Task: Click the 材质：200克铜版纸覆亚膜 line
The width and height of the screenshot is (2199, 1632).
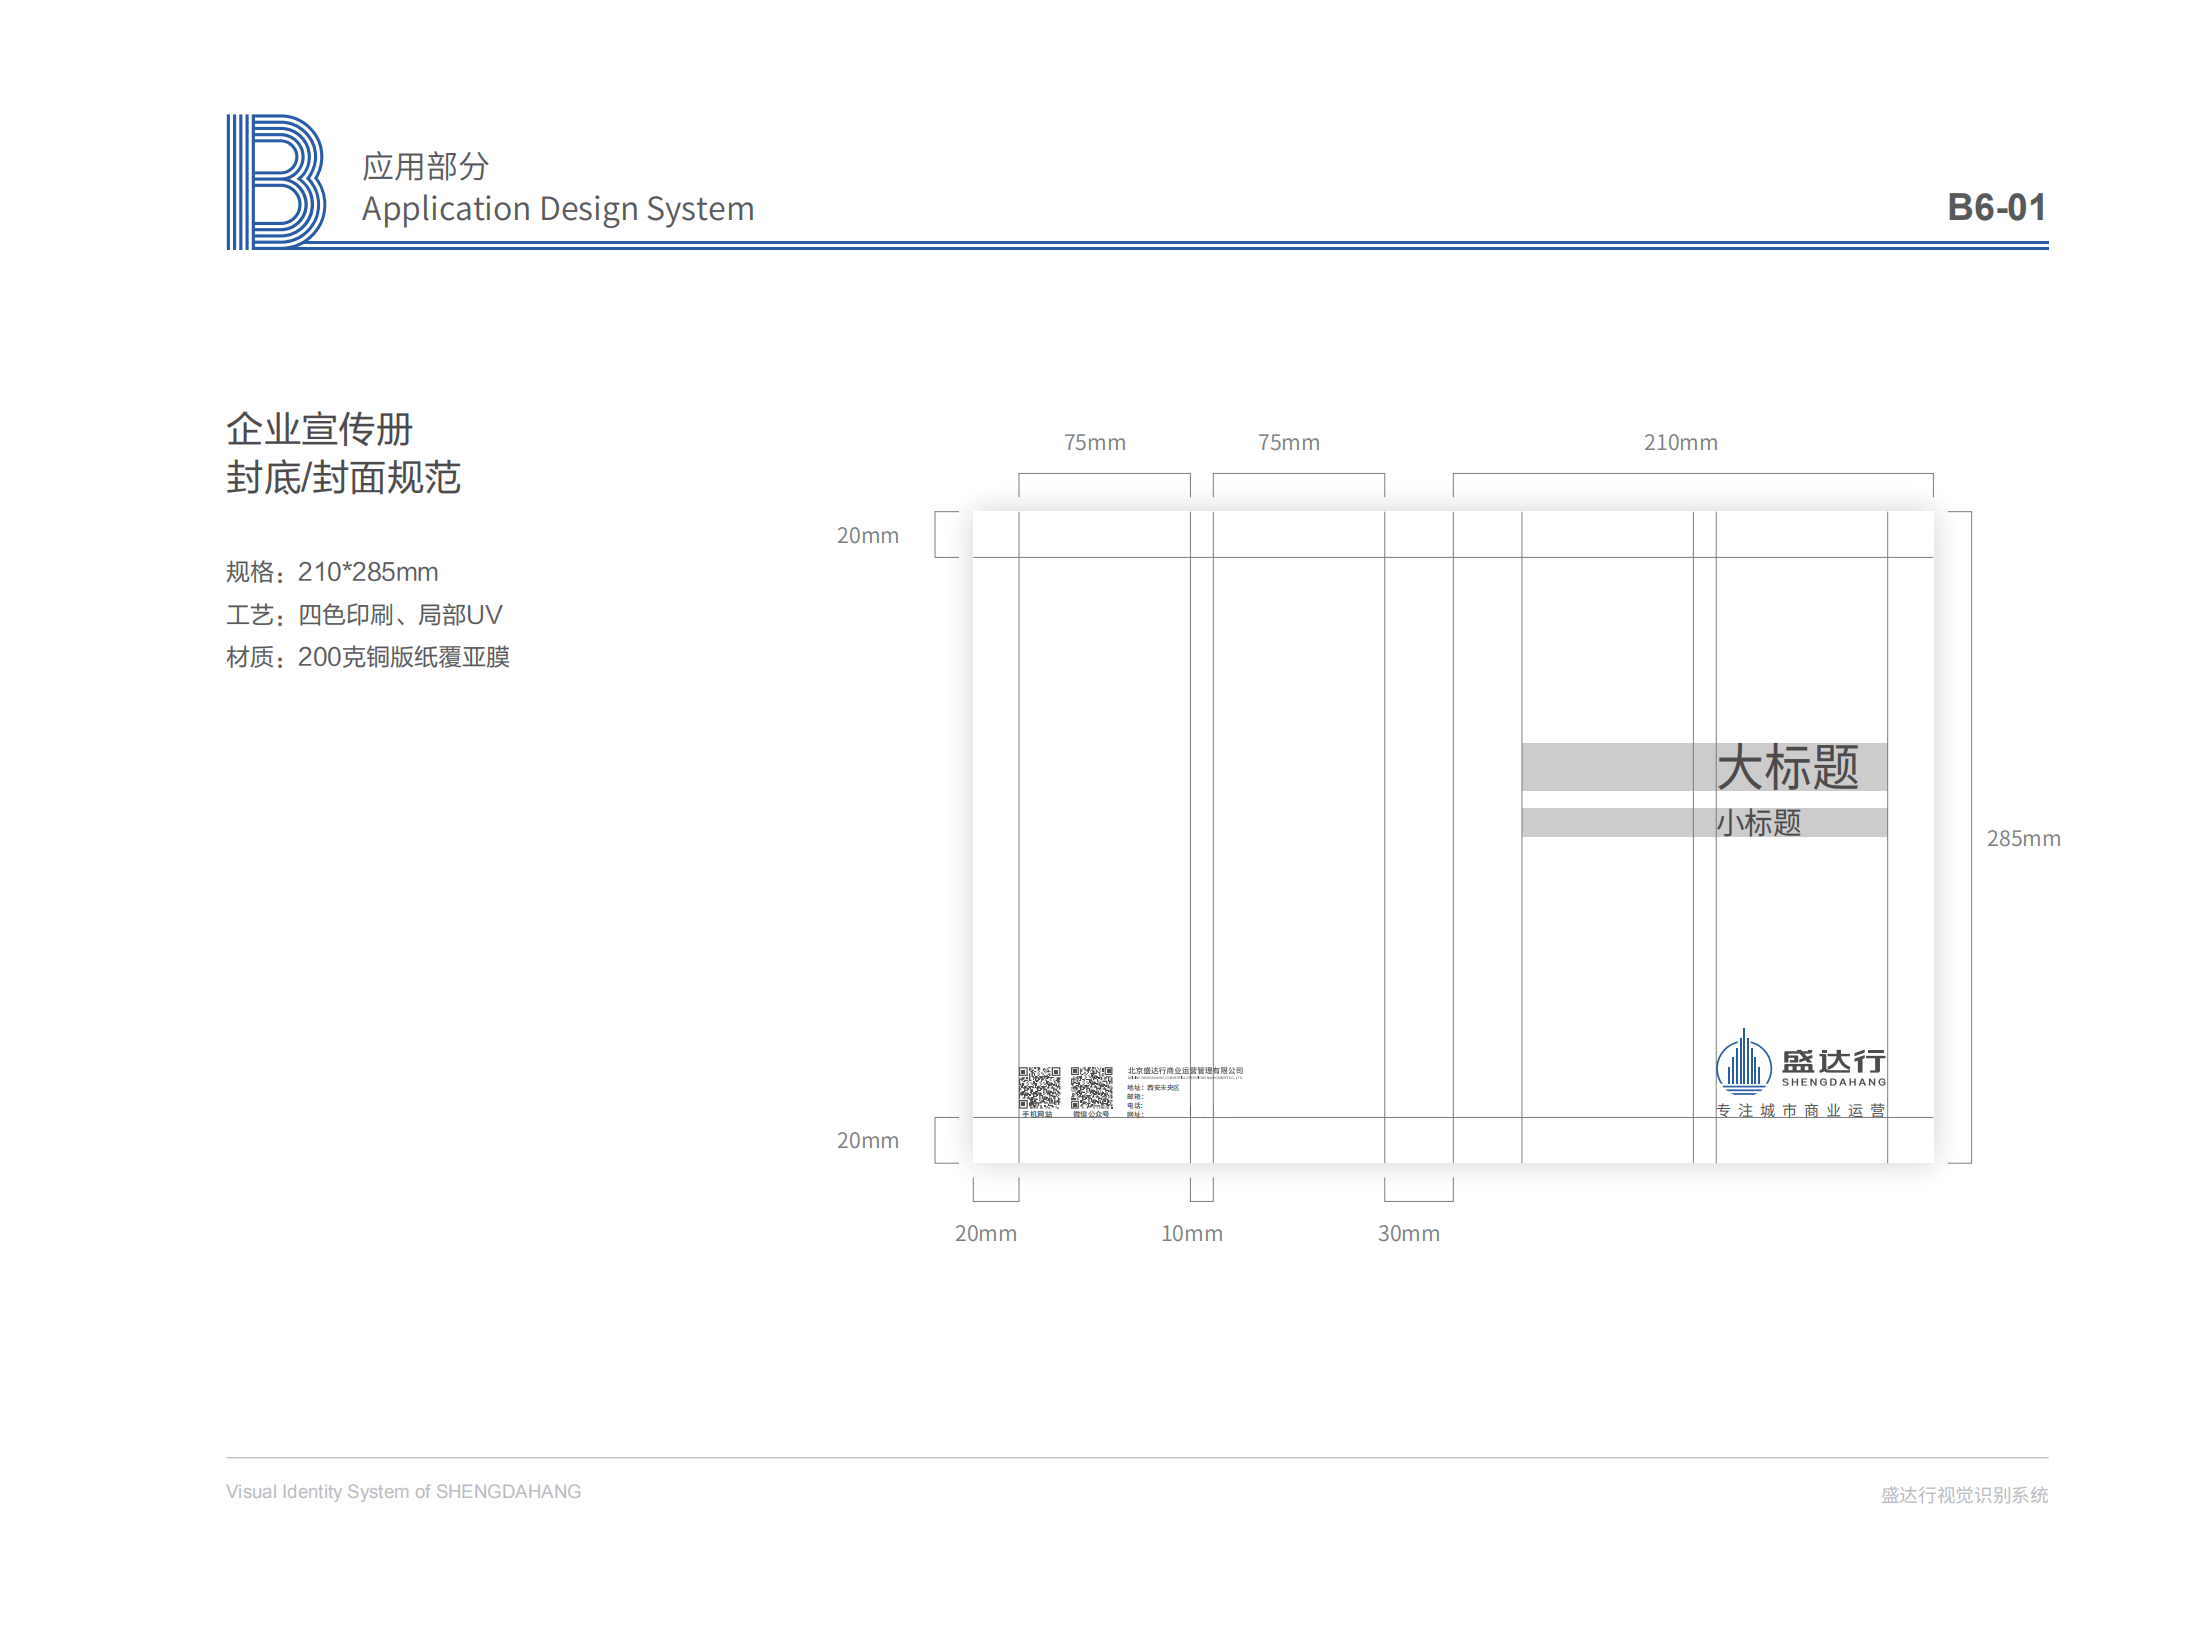Action: tap(367, 657)
